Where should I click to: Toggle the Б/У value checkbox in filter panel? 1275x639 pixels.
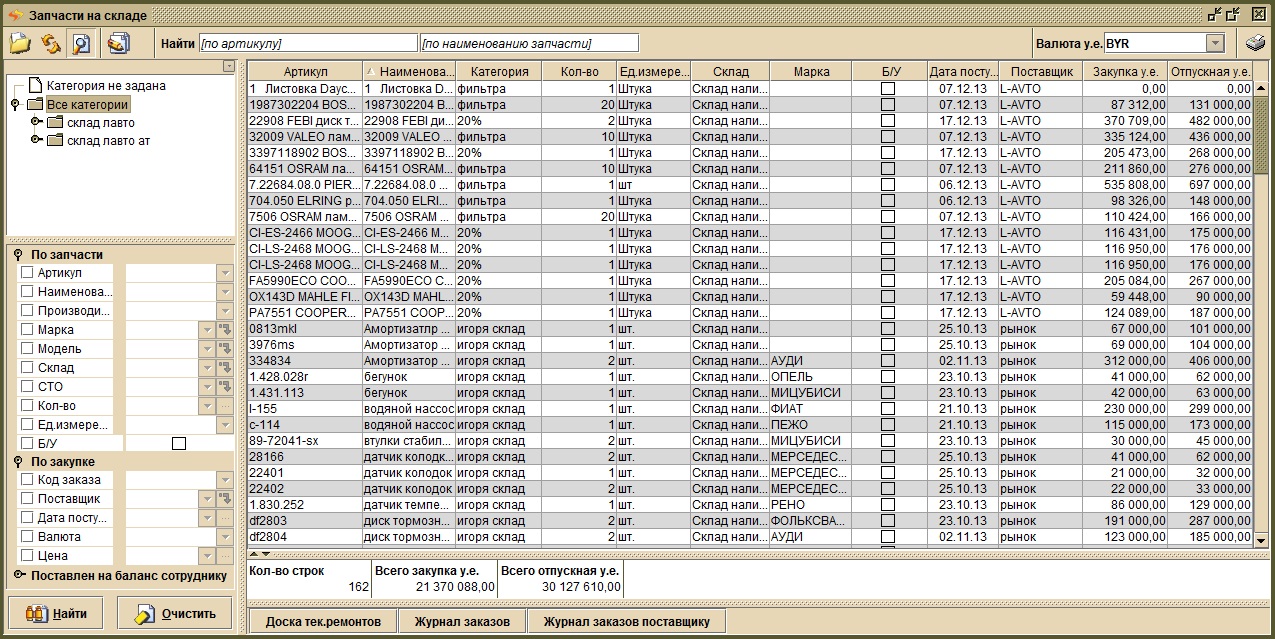pyautogui.click(x=179, y=443)
